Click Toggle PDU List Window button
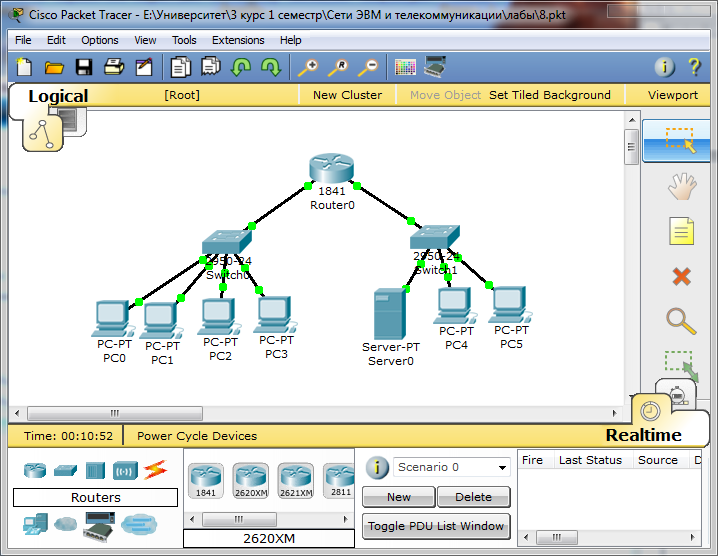 (x=436, y=526)
